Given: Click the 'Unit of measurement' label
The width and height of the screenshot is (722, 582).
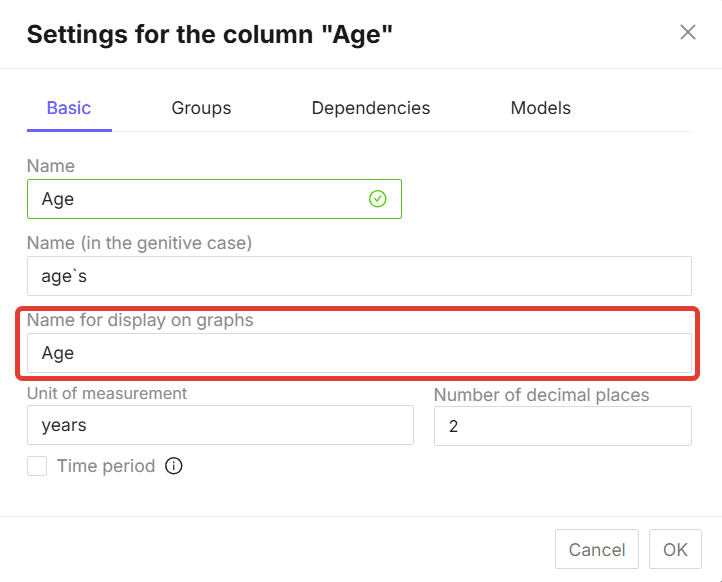Looking at the screenshot, I should [x=107, y=393].
